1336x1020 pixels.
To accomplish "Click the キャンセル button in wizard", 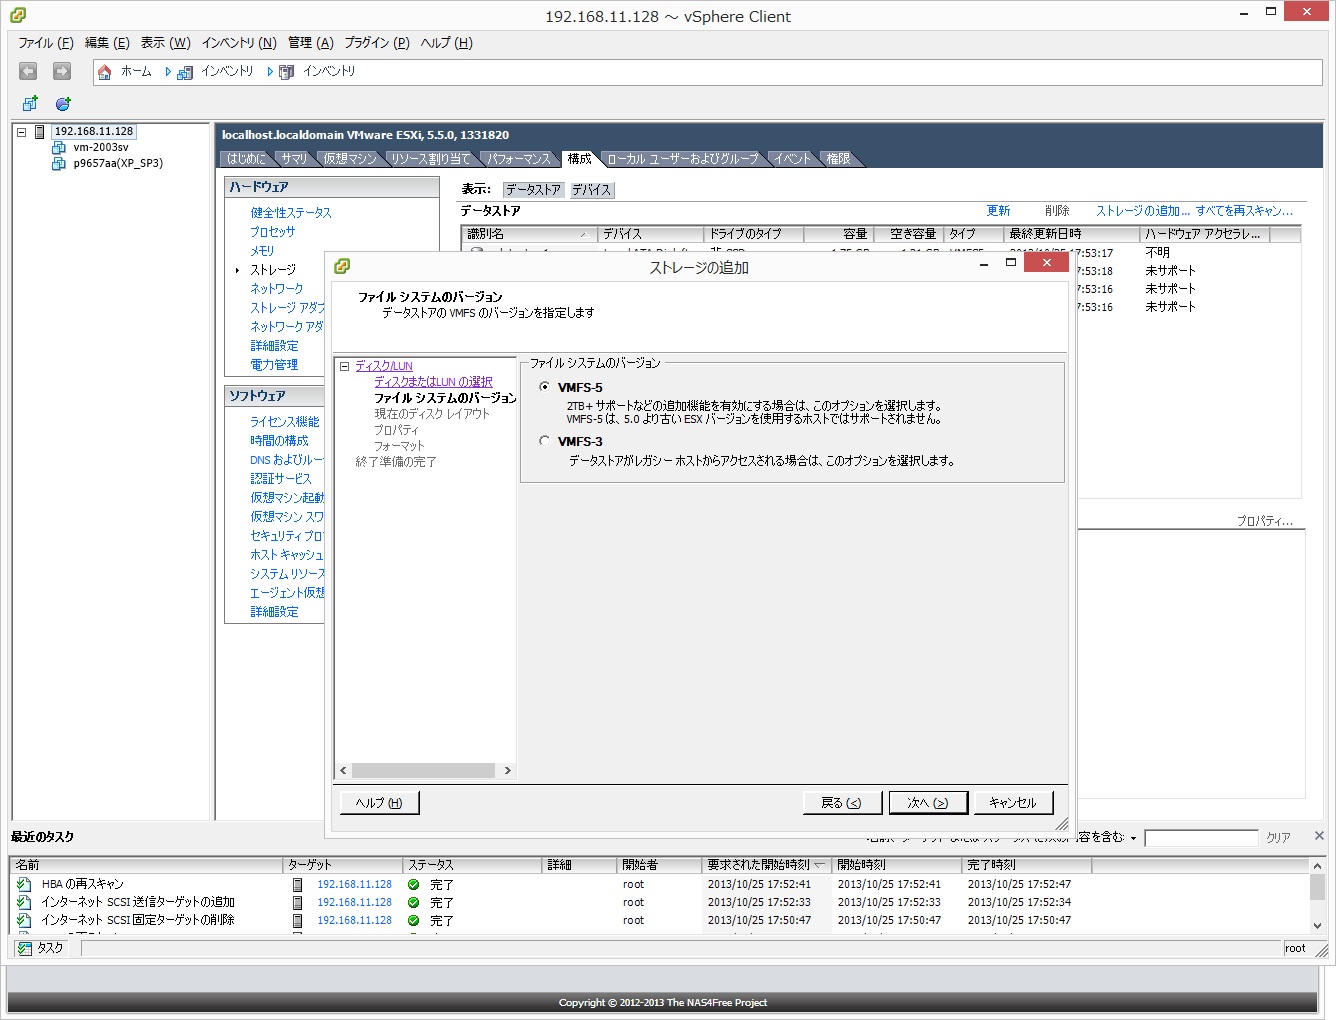I will (x=1012, y=803).
